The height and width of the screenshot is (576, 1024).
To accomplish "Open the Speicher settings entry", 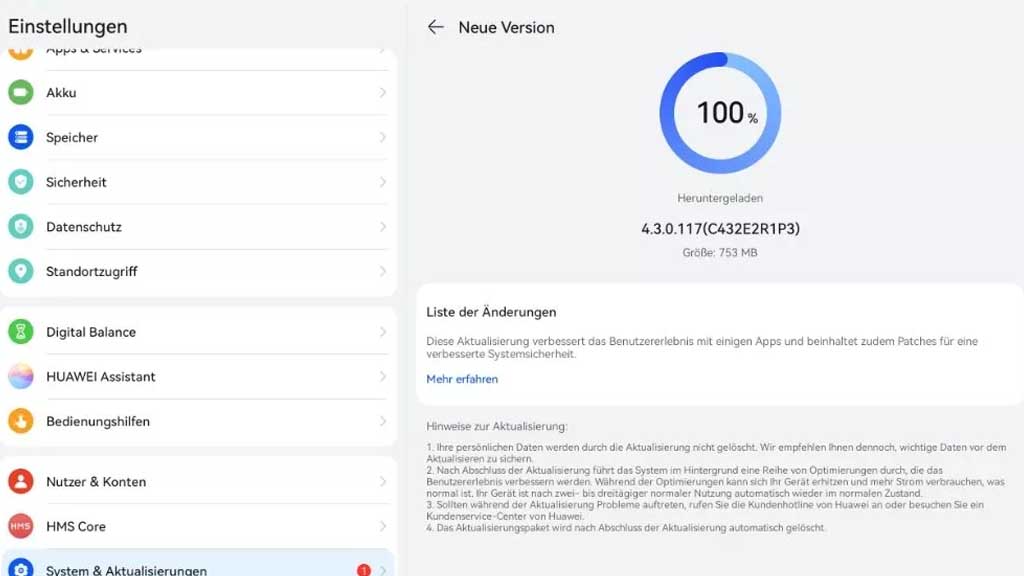I will click(x=72, y=138).
